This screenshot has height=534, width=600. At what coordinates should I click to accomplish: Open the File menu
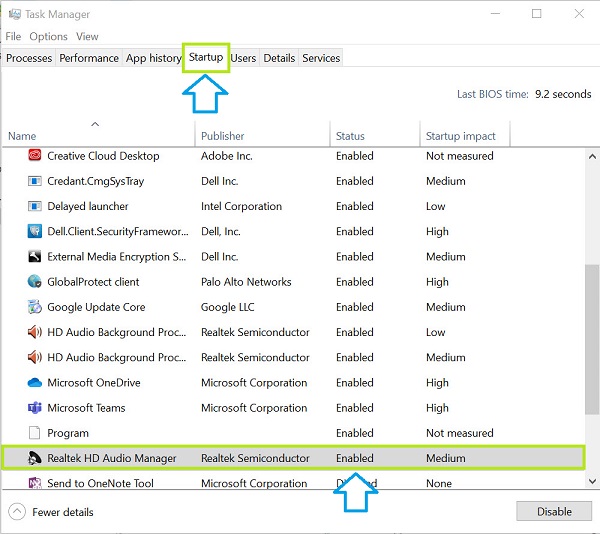(x=13, y=36)
